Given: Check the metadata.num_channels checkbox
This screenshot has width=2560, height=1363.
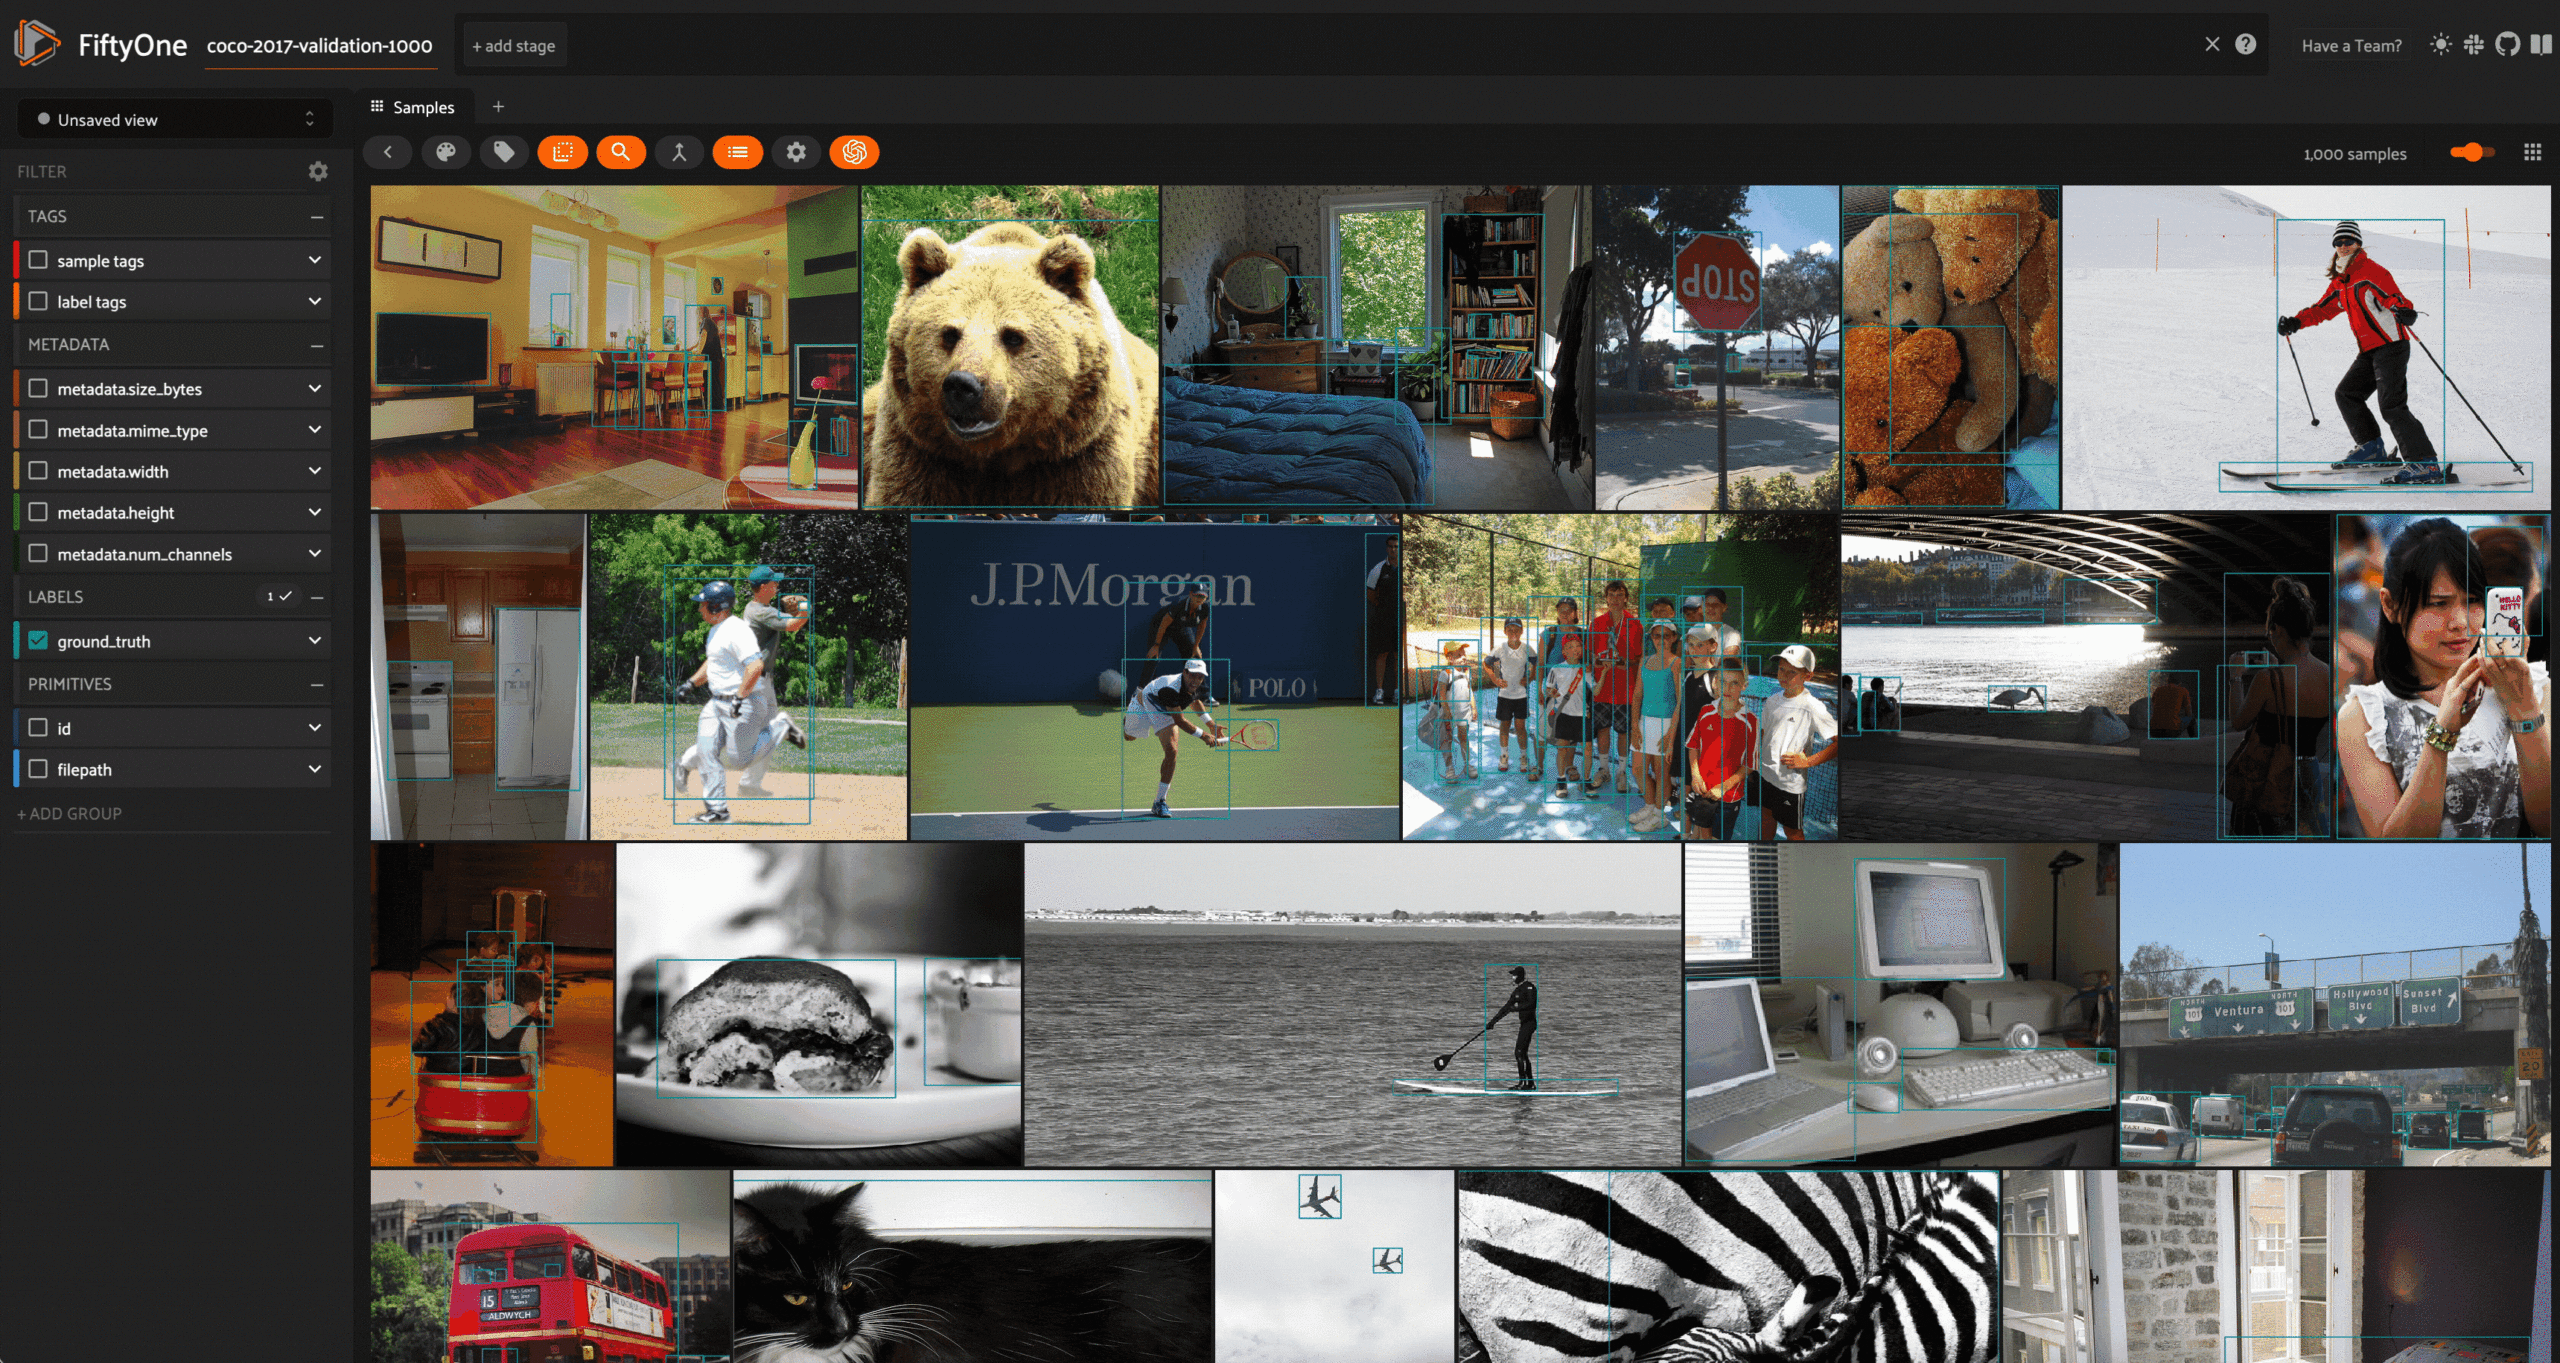Looking at the screenshot, I should tap(38, 553).
